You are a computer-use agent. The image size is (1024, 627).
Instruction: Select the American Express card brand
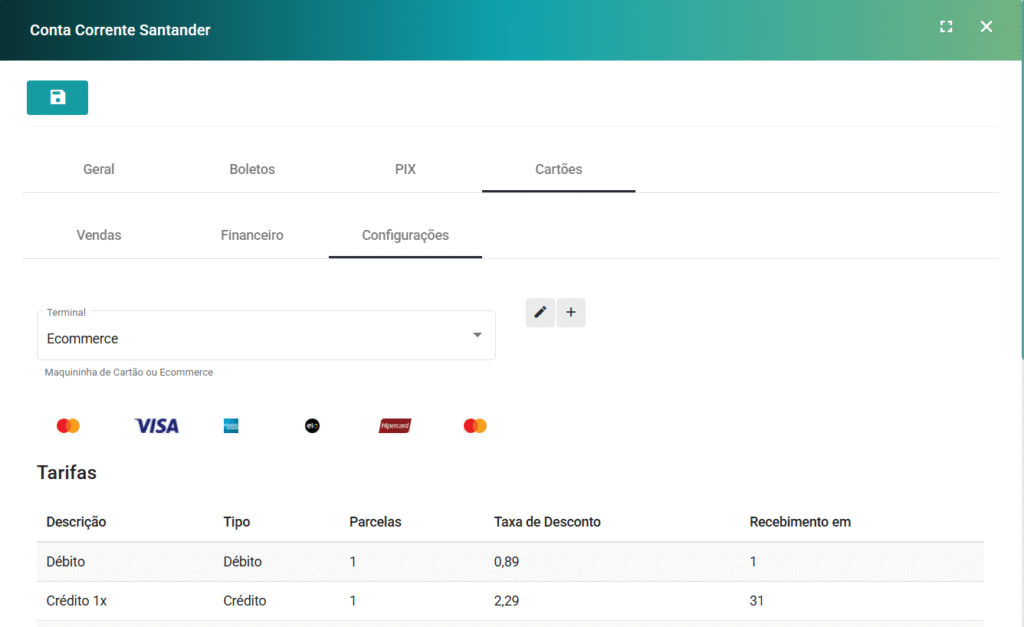pyautogui.click(x=231, y=426)
